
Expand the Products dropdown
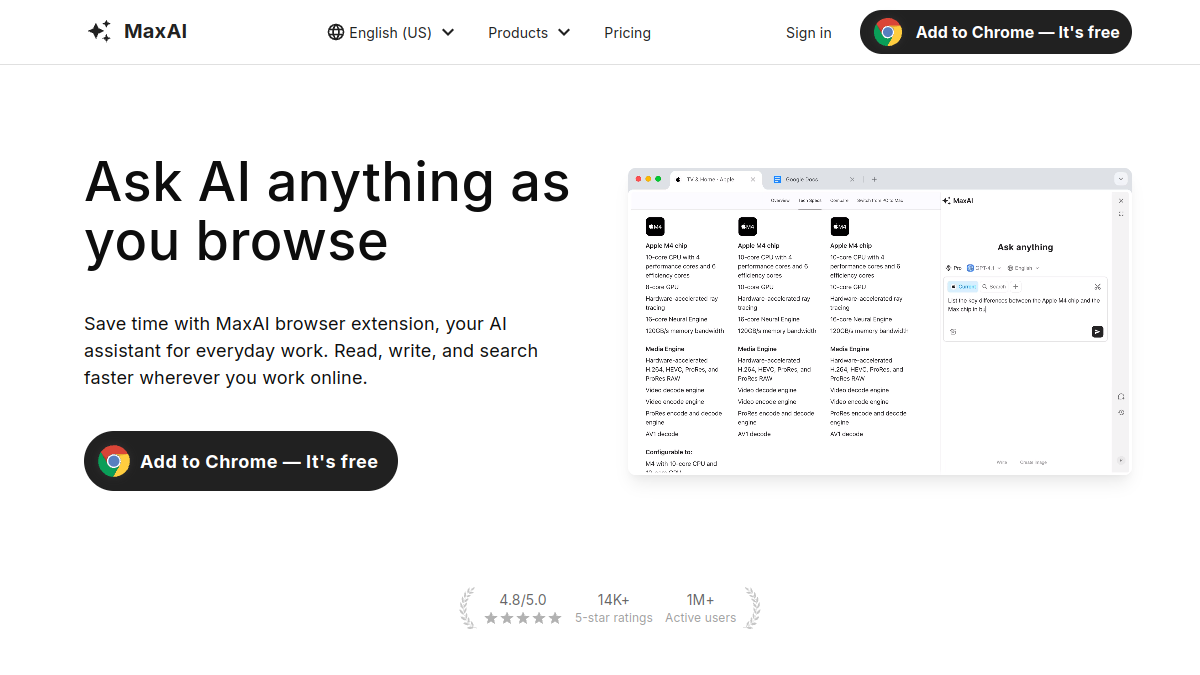click(x=529, y=32)
